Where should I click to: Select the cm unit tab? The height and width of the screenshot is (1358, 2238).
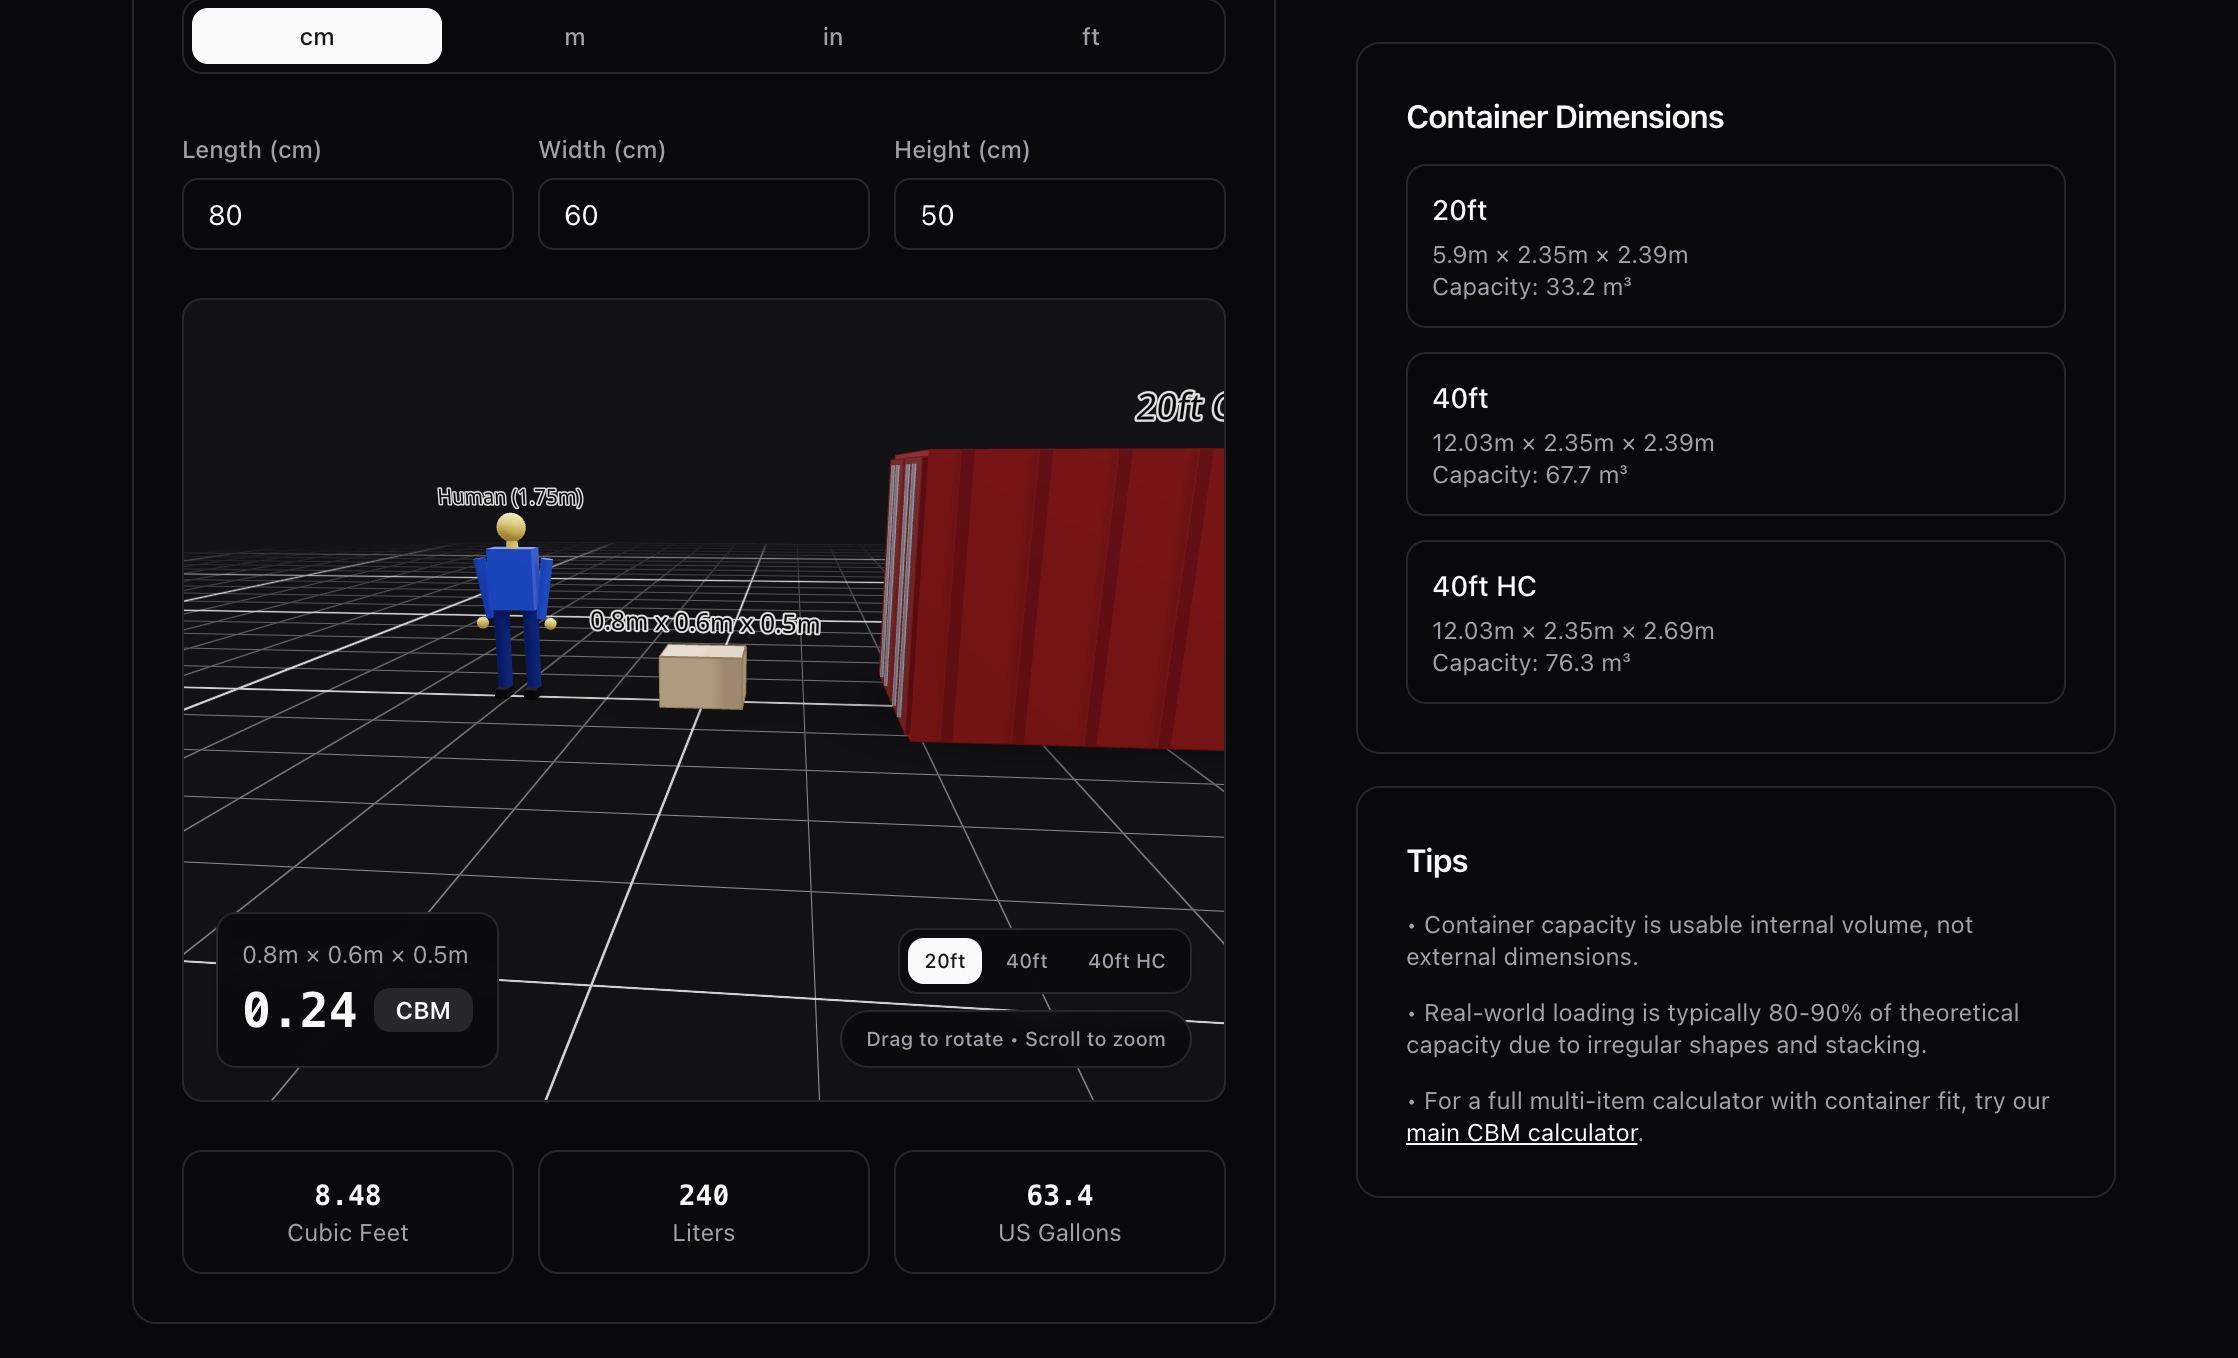coord(316,35)
